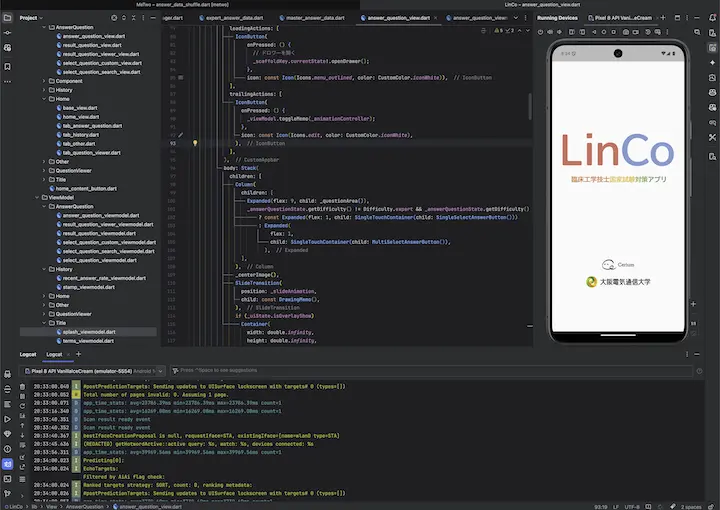Image resolution: width=720 pixels, height=510 pixels.
Task: Click emulator zoom-in plus button
Action: (x=693, y=304)
